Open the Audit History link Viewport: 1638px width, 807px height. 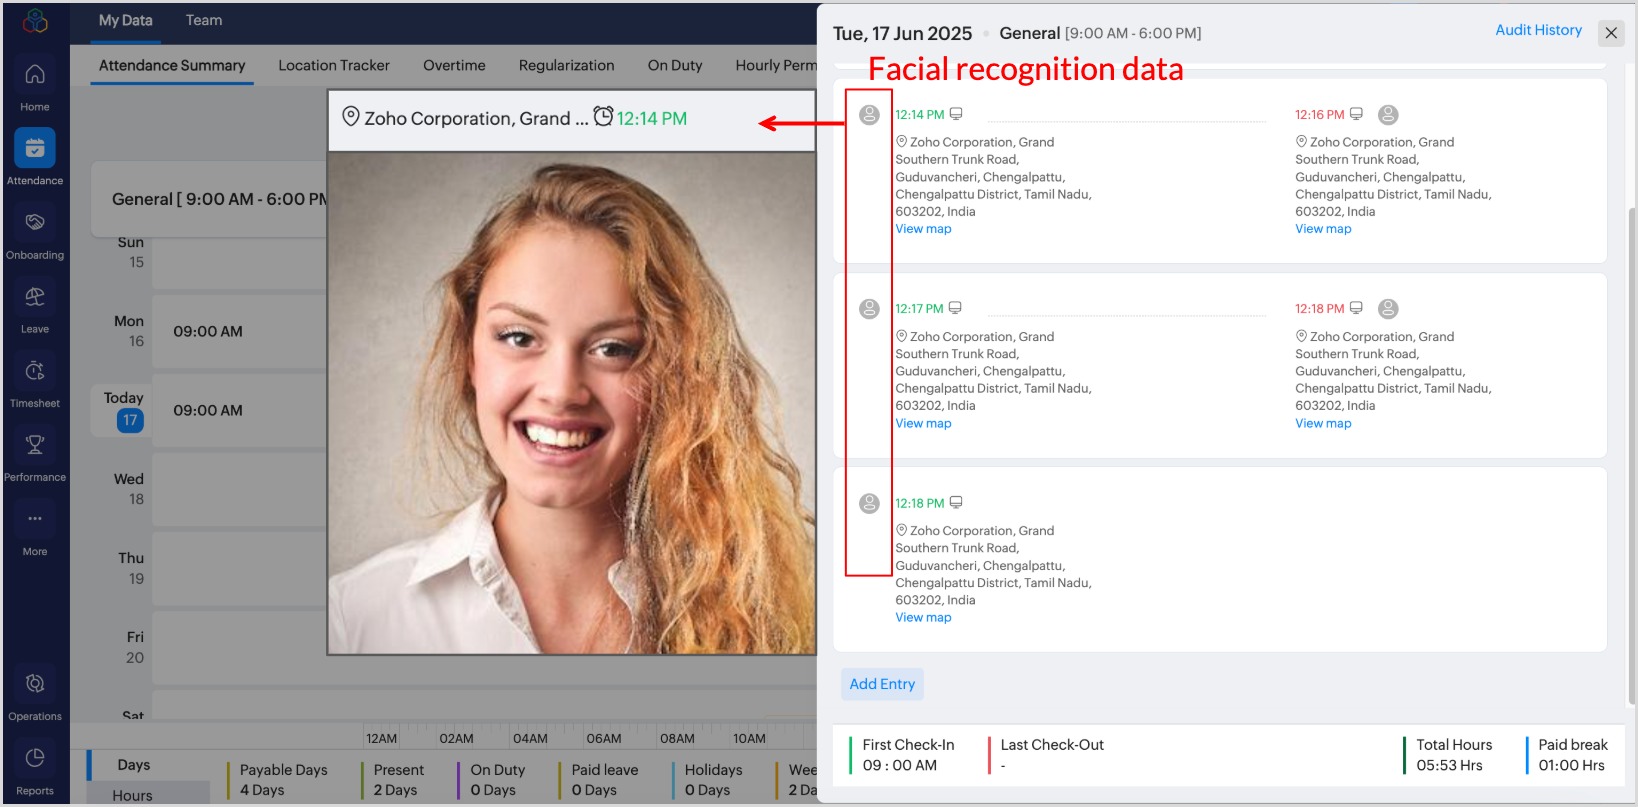click(x=1539, y=30)
